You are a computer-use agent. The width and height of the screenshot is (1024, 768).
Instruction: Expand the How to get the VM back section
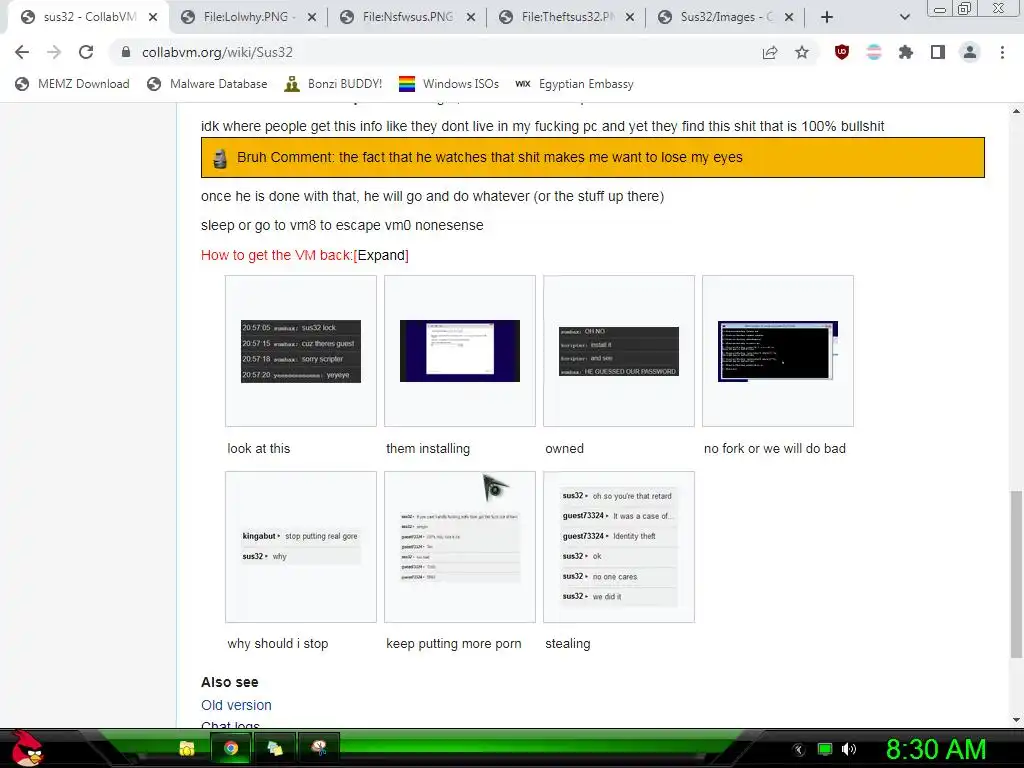(x=382, y=255)
